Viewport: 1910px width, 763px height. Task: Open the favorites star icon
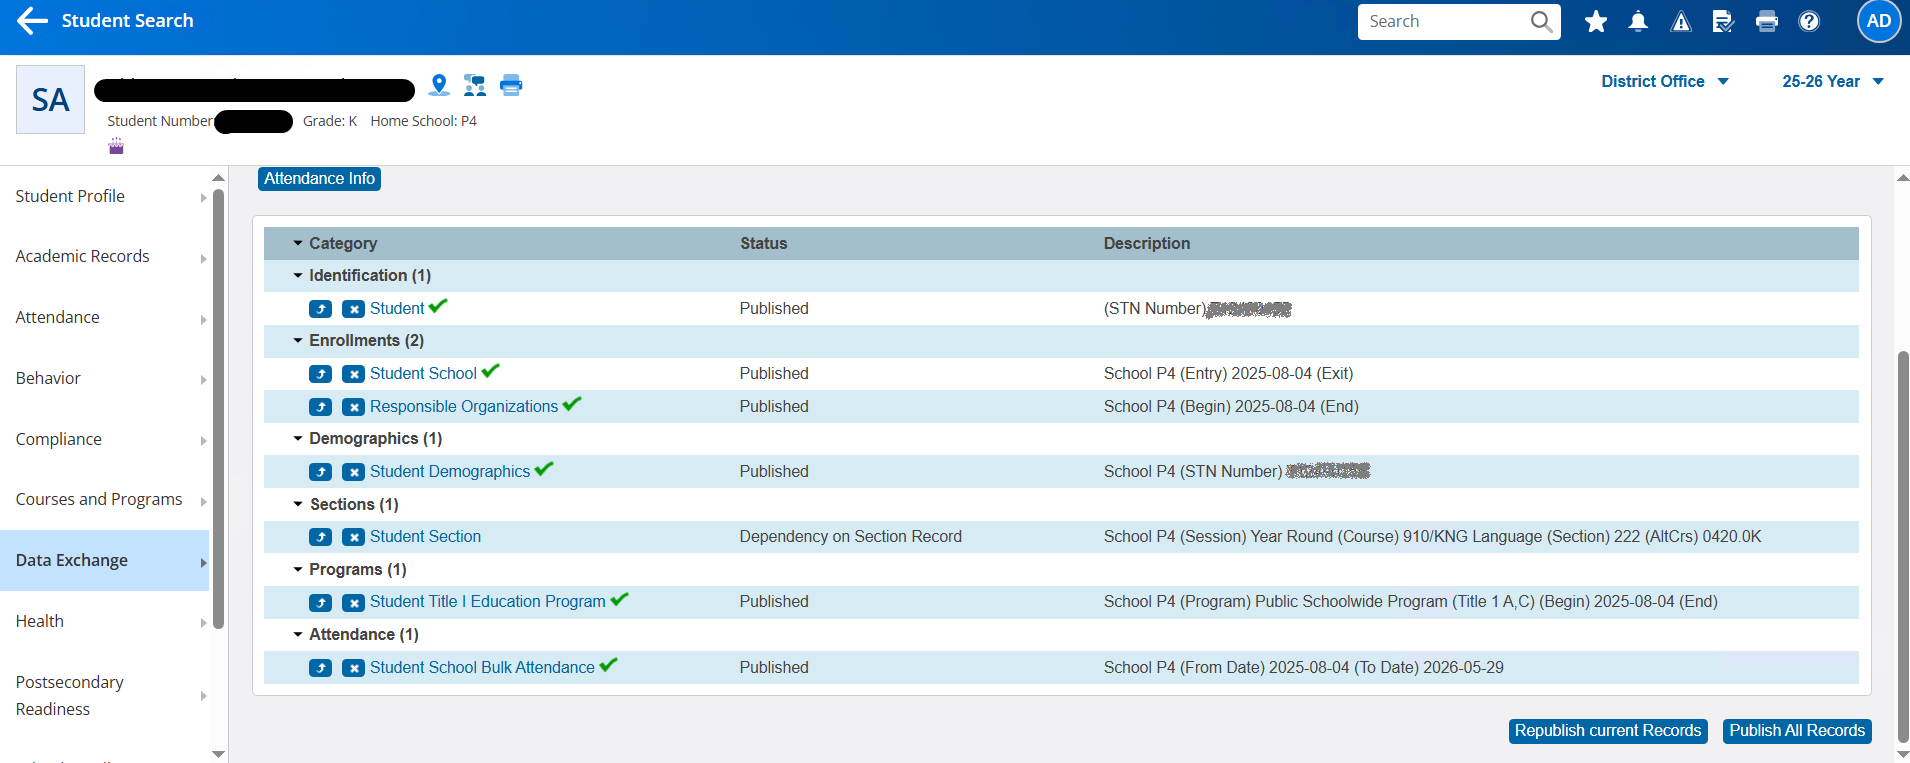(1596, 21)
